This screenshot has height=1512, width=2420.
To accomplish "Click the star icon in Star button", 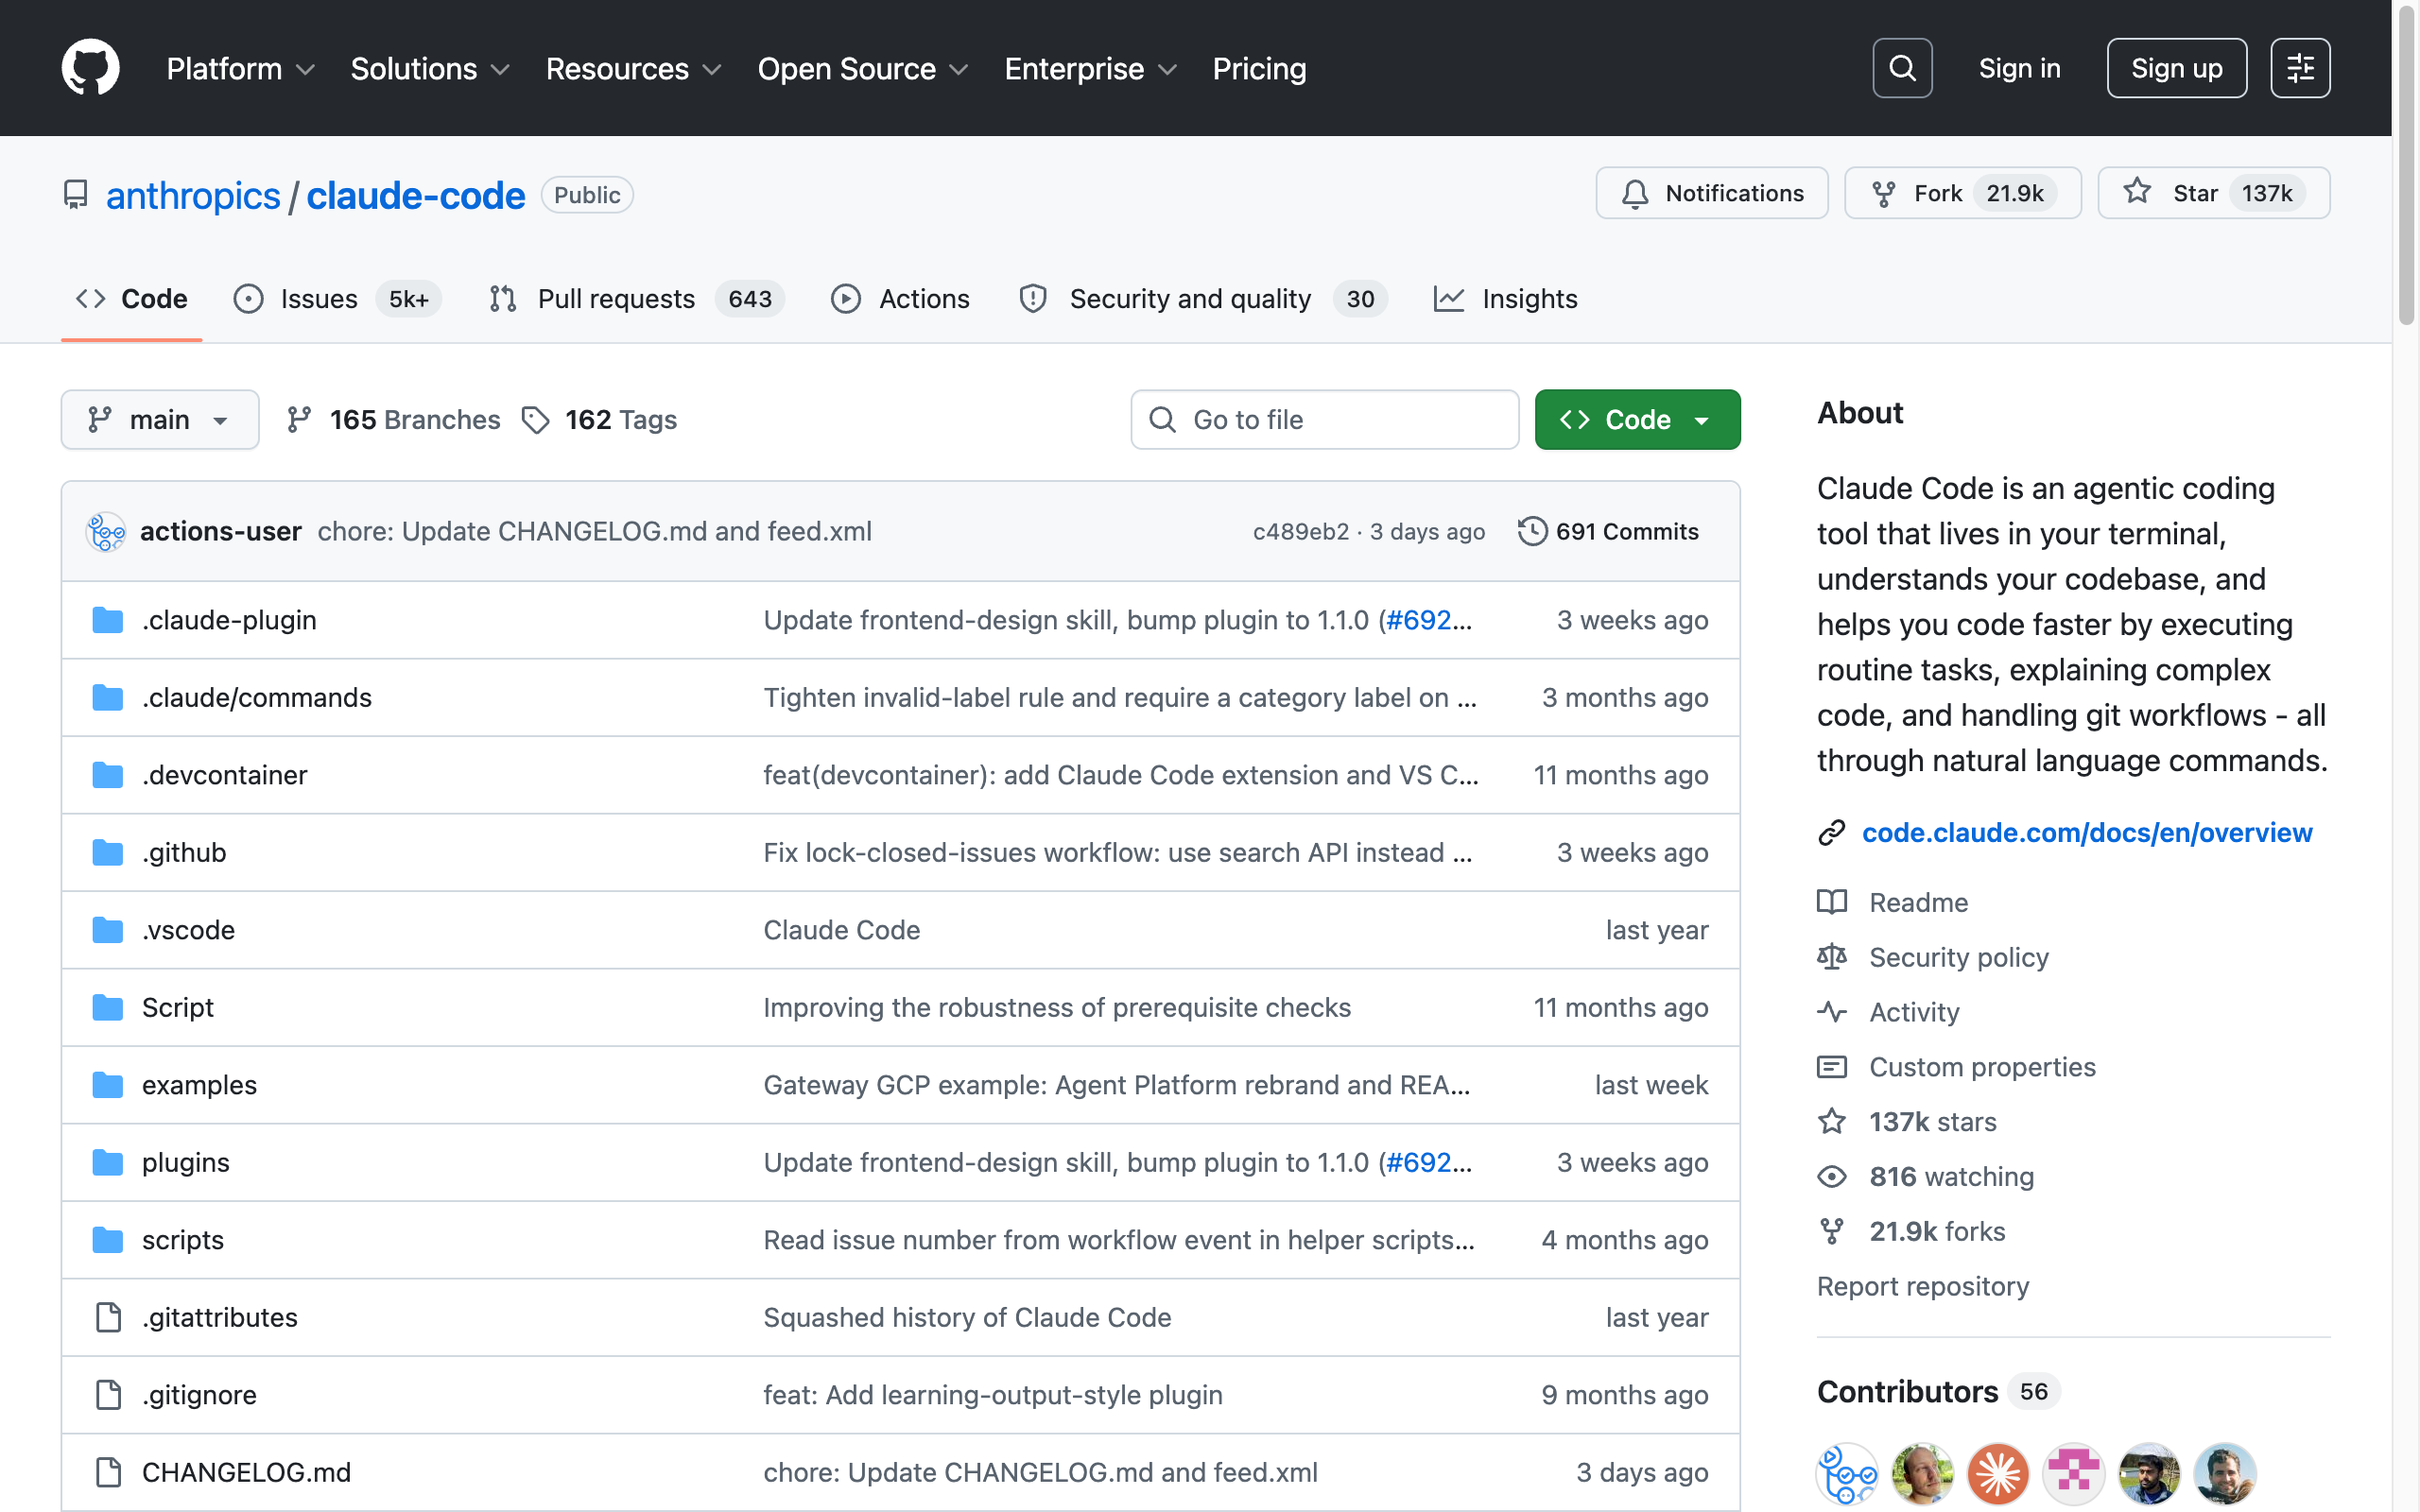I will (x=2137, y=192).
